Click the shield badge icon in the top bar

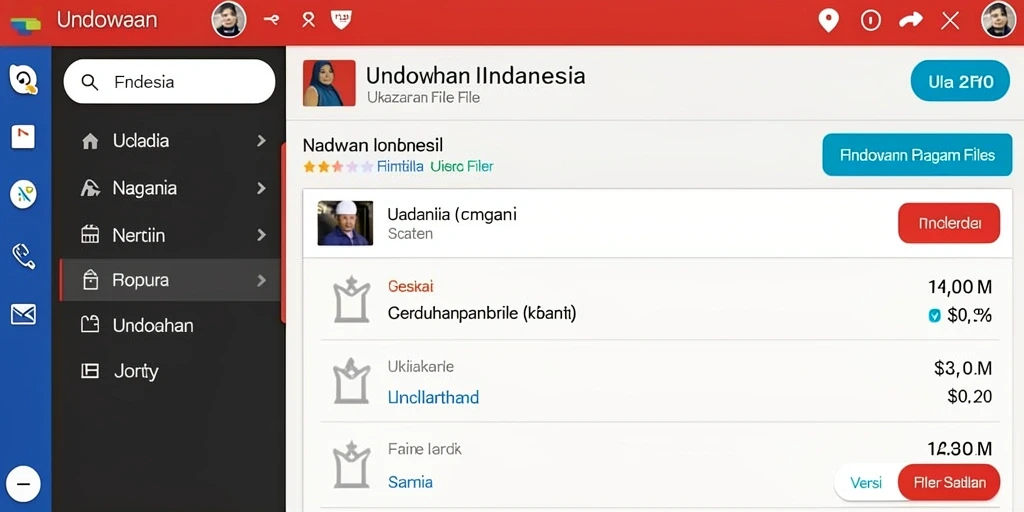(342, 20)
